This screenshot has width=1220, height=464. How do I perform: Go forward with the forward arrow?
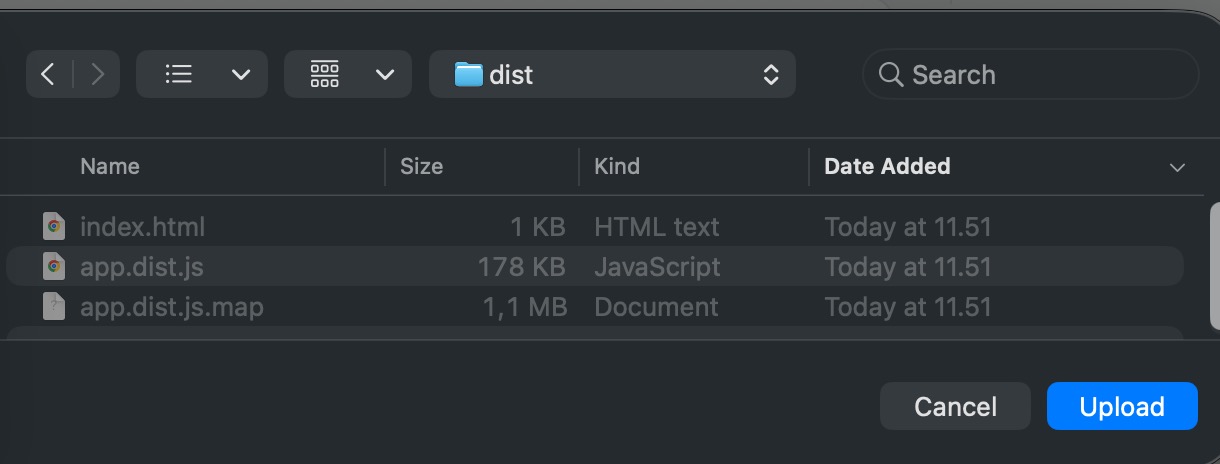tap(98, 74)
